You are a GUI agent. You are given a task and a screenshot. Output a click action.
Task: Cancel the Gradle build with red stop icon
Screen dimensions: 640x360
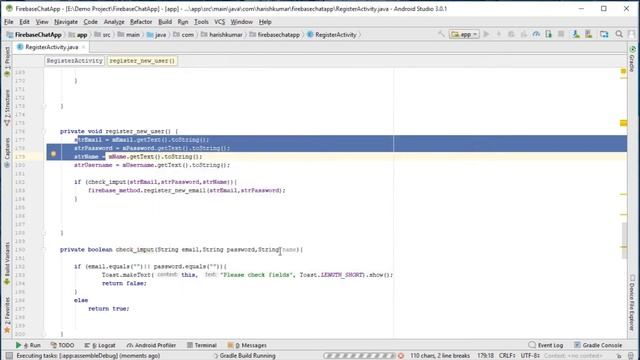pyautogui.click(x=401, y=356)
